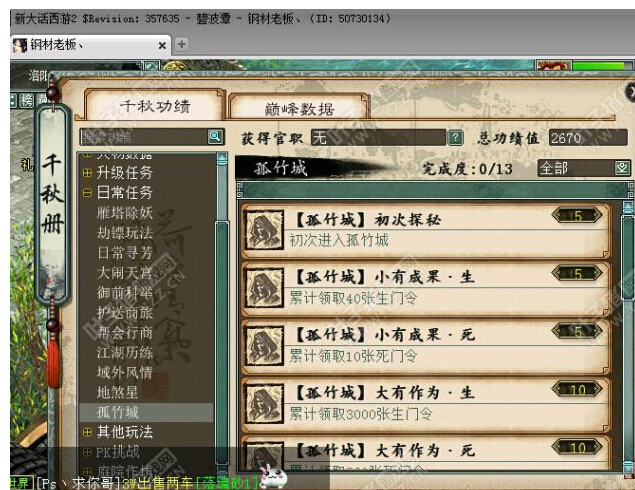This screenshot has height=490, width=635.
Task: Select the 千秋功绩 tab
Action: point(155,106)
